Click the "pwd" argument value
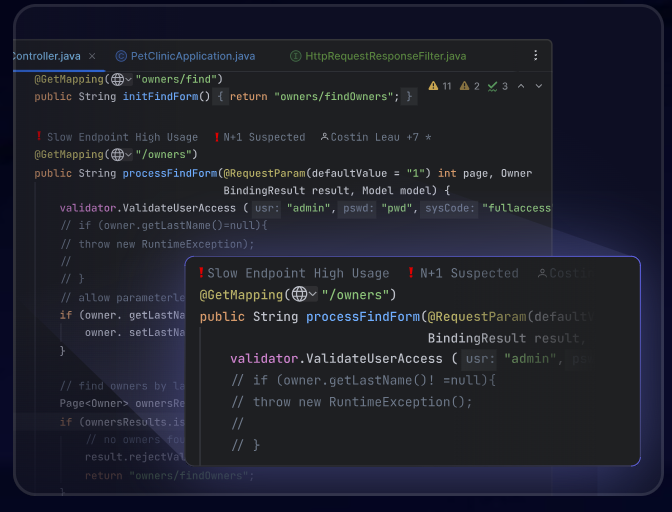 396,208
